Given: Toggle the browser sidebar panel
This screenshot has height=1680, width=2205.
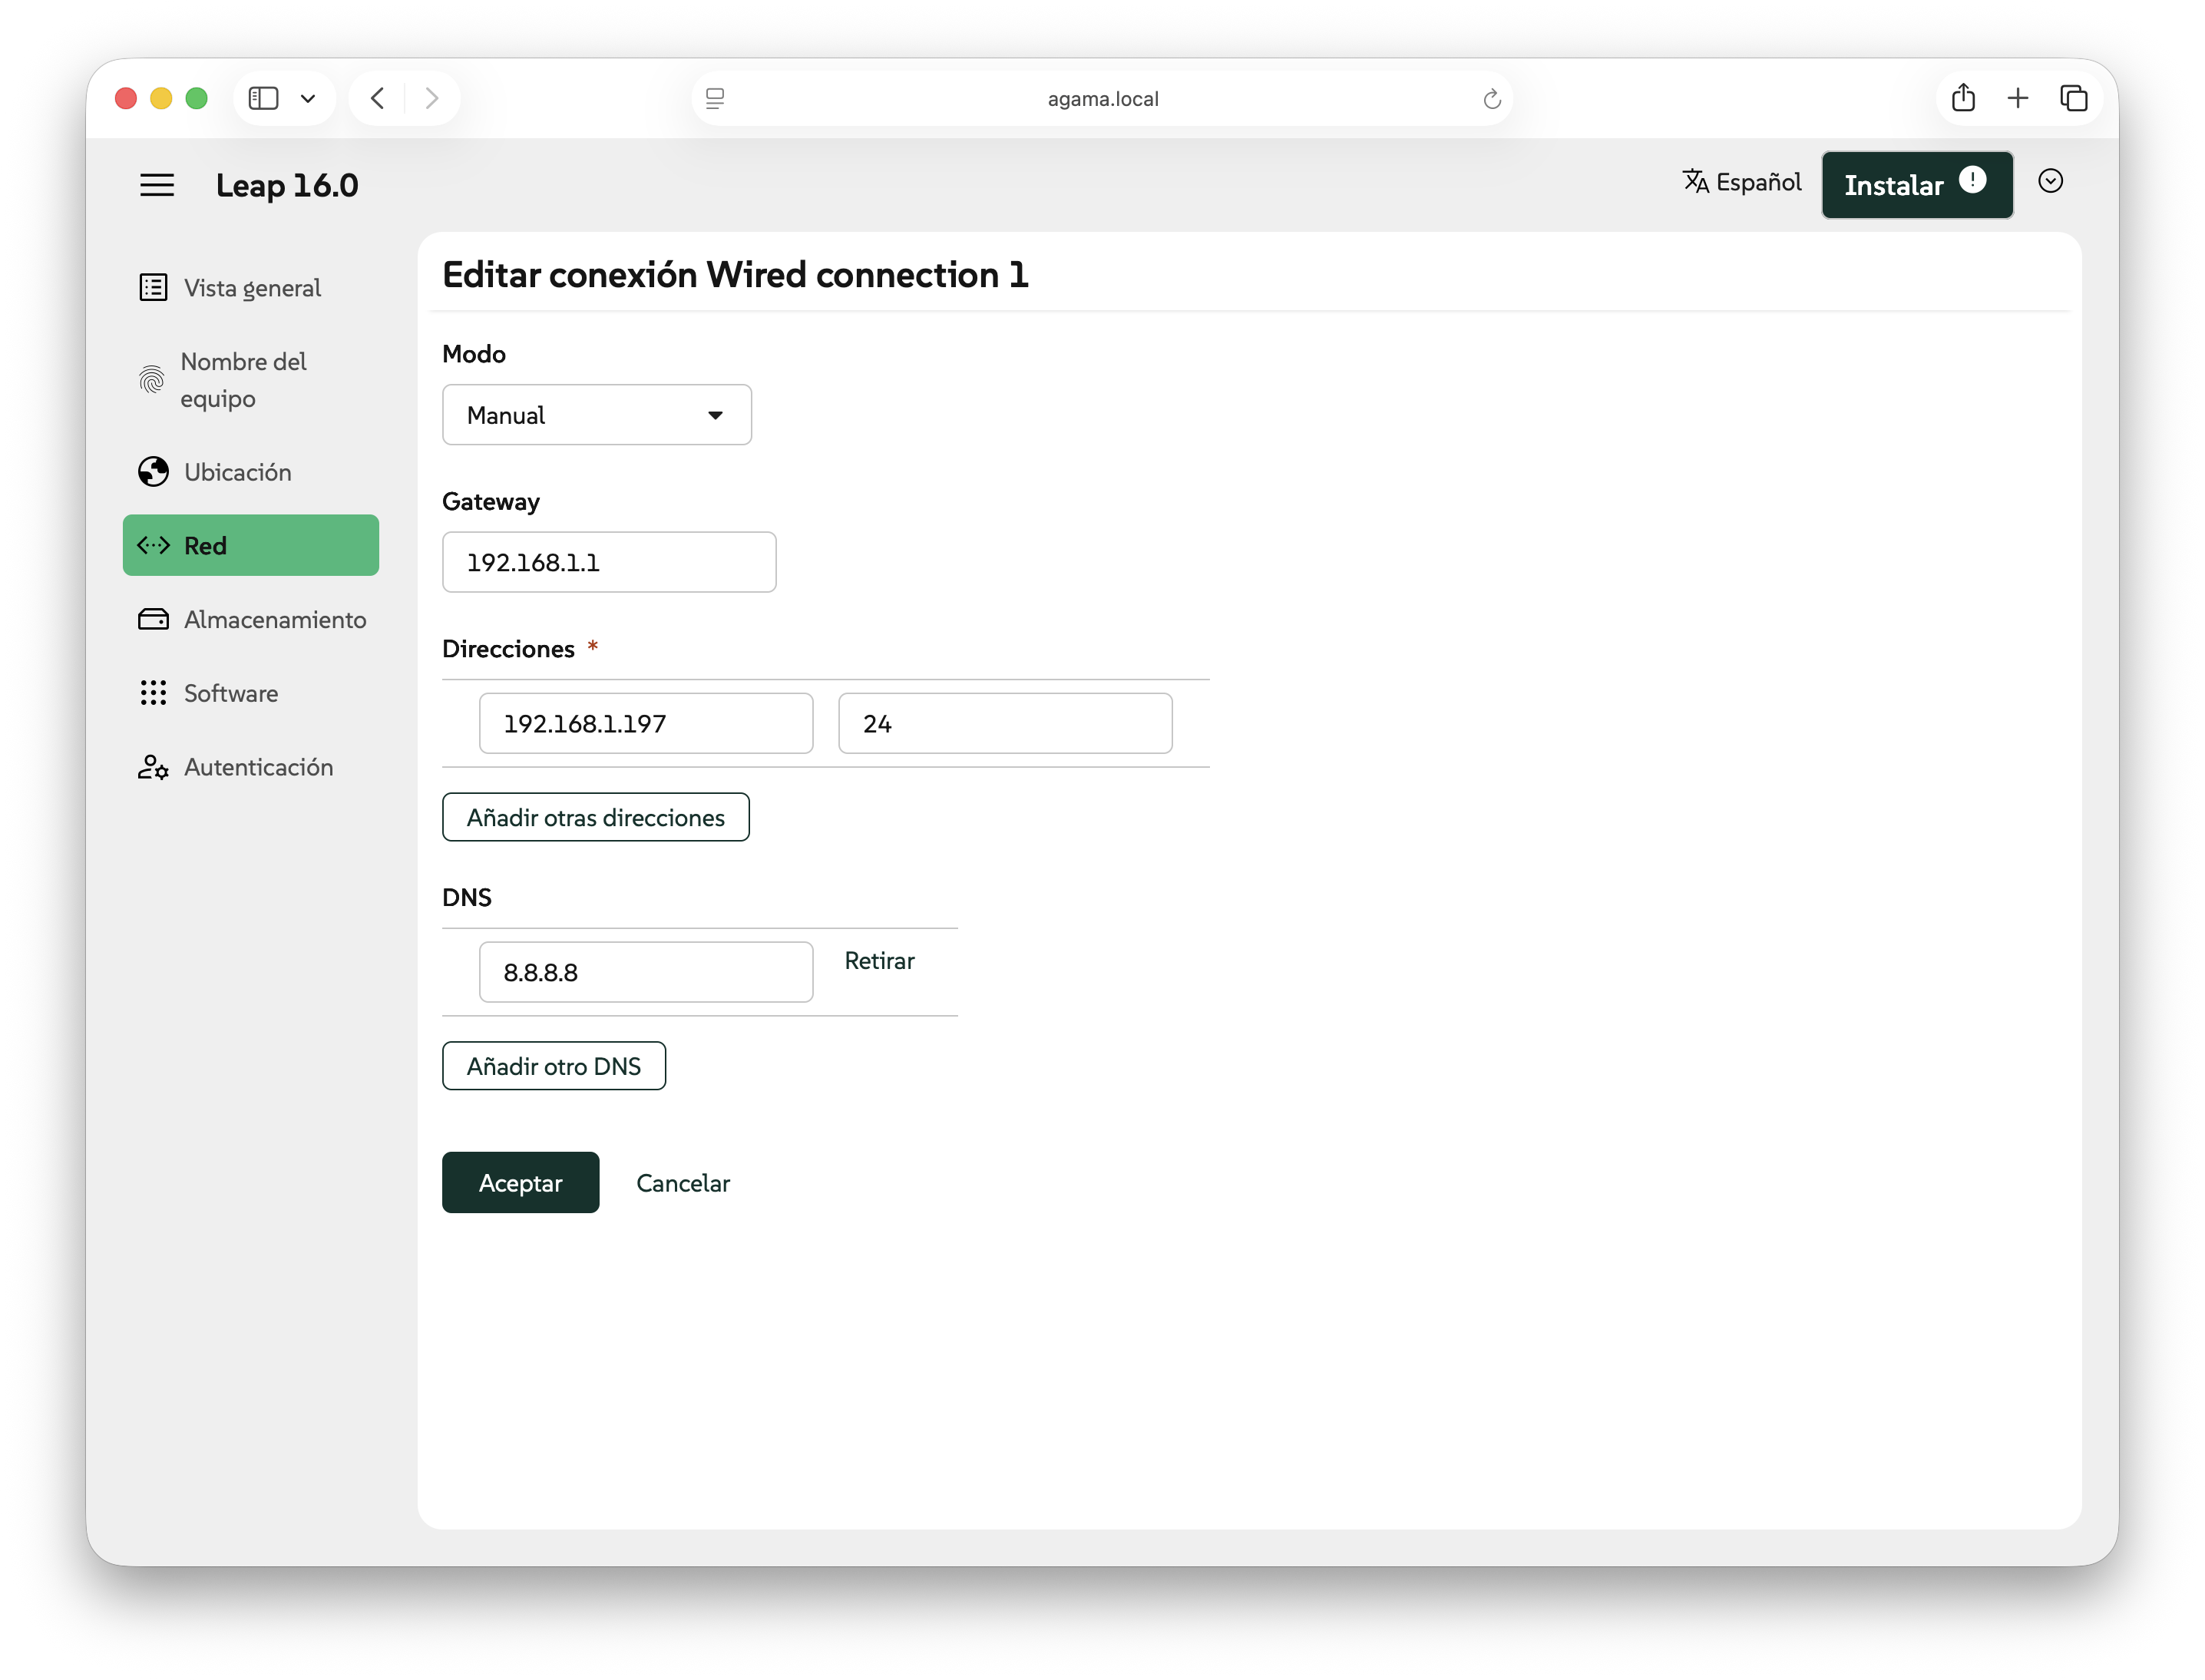Looking at the screenshot, I should tap(263, 98).
